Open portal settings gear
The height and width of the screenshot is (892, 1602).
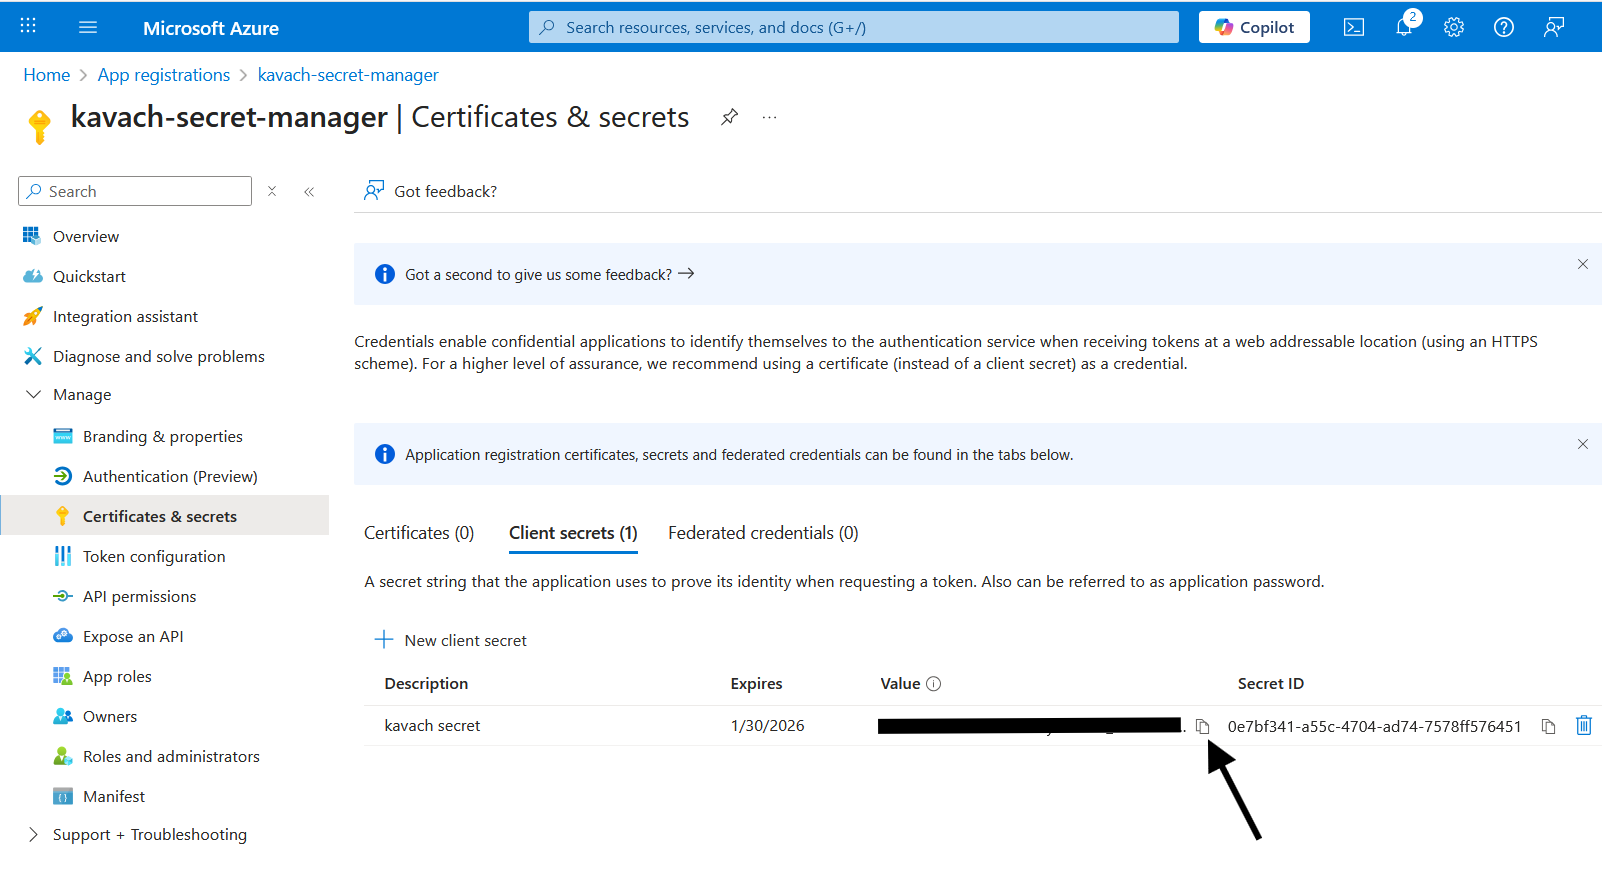(1454, 27)
